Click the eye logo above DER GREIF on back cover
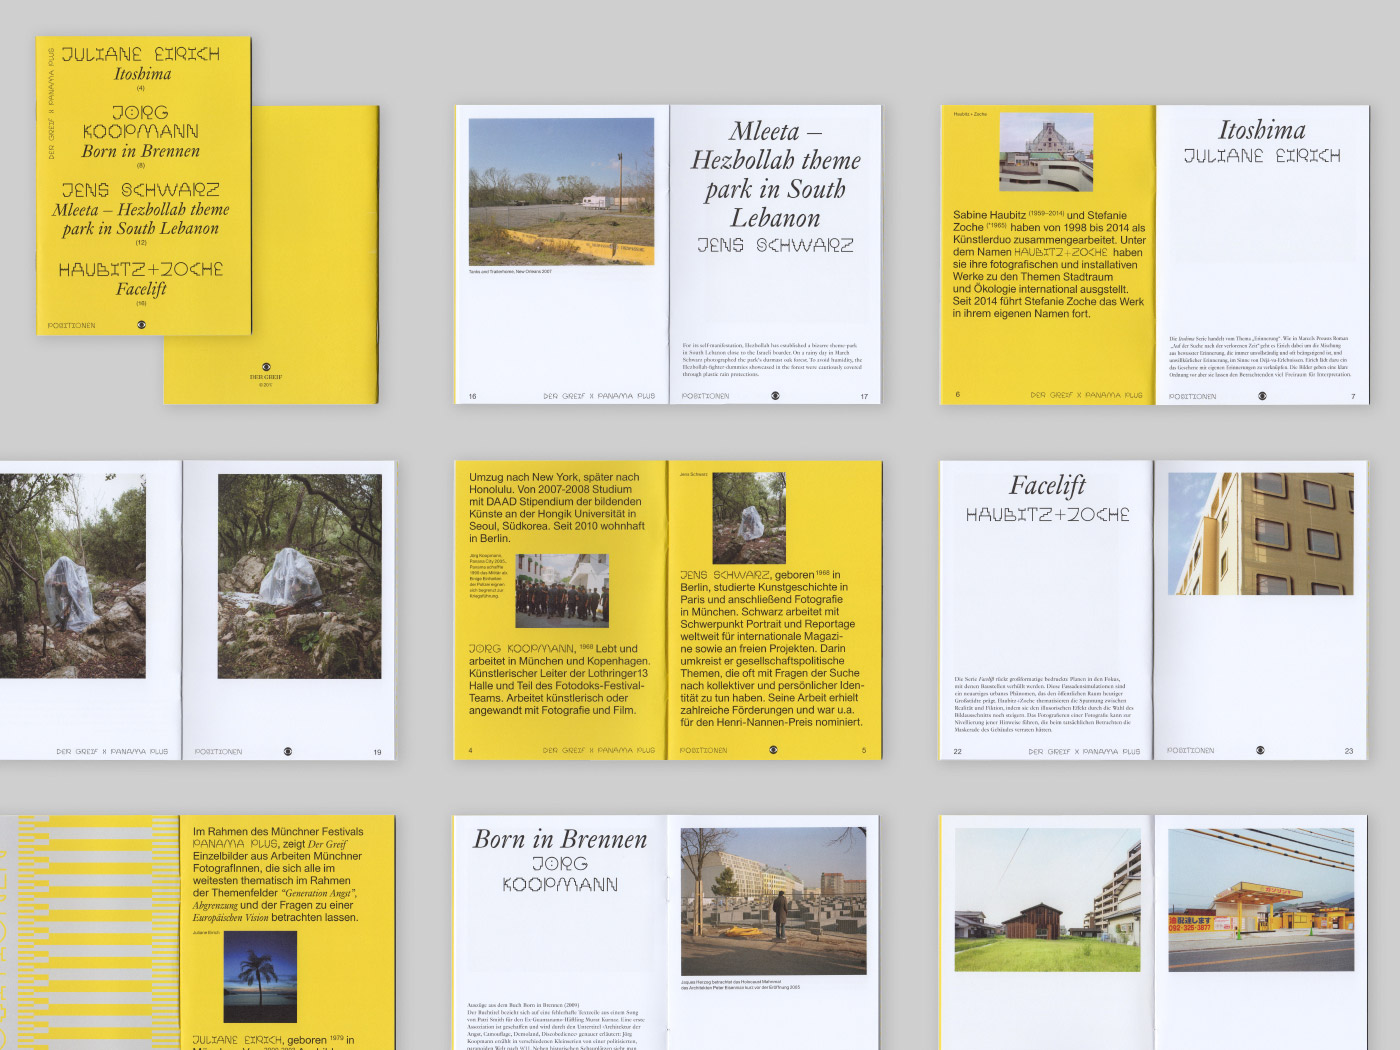Screen dimensions: 1400x1050 266,367
